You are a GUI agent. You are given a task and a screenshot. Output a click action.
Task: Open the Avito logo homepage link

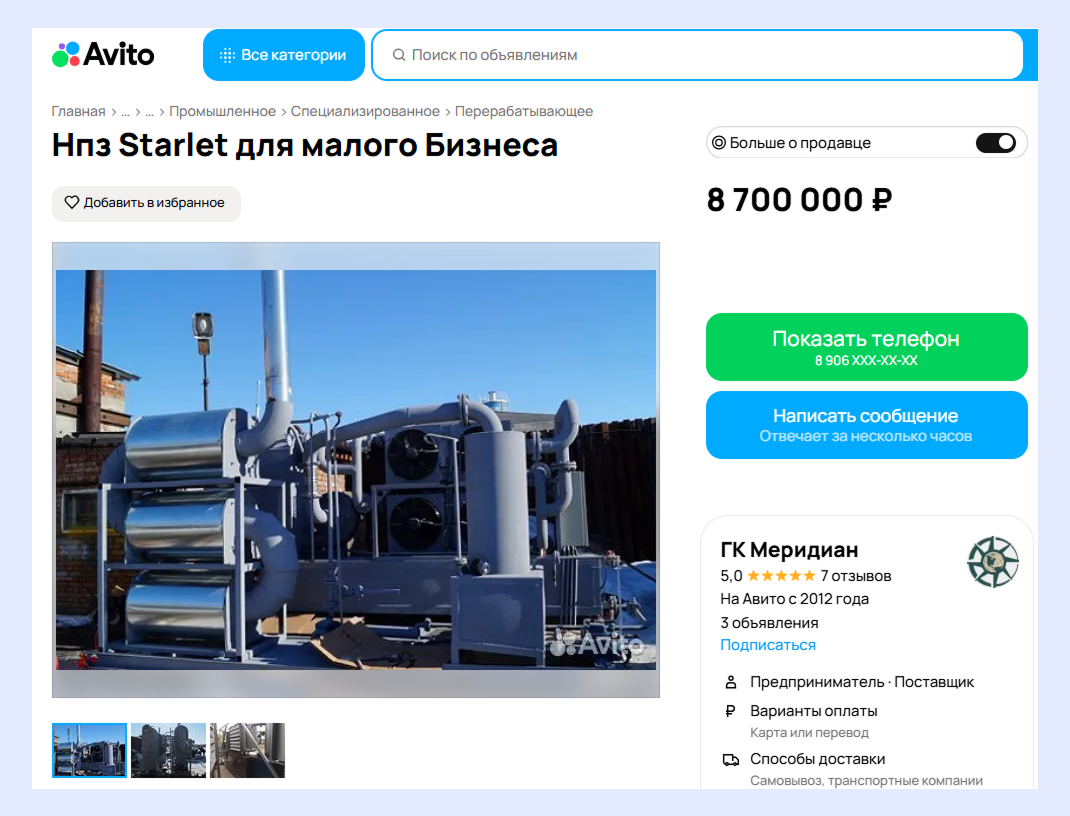[103, 55]
